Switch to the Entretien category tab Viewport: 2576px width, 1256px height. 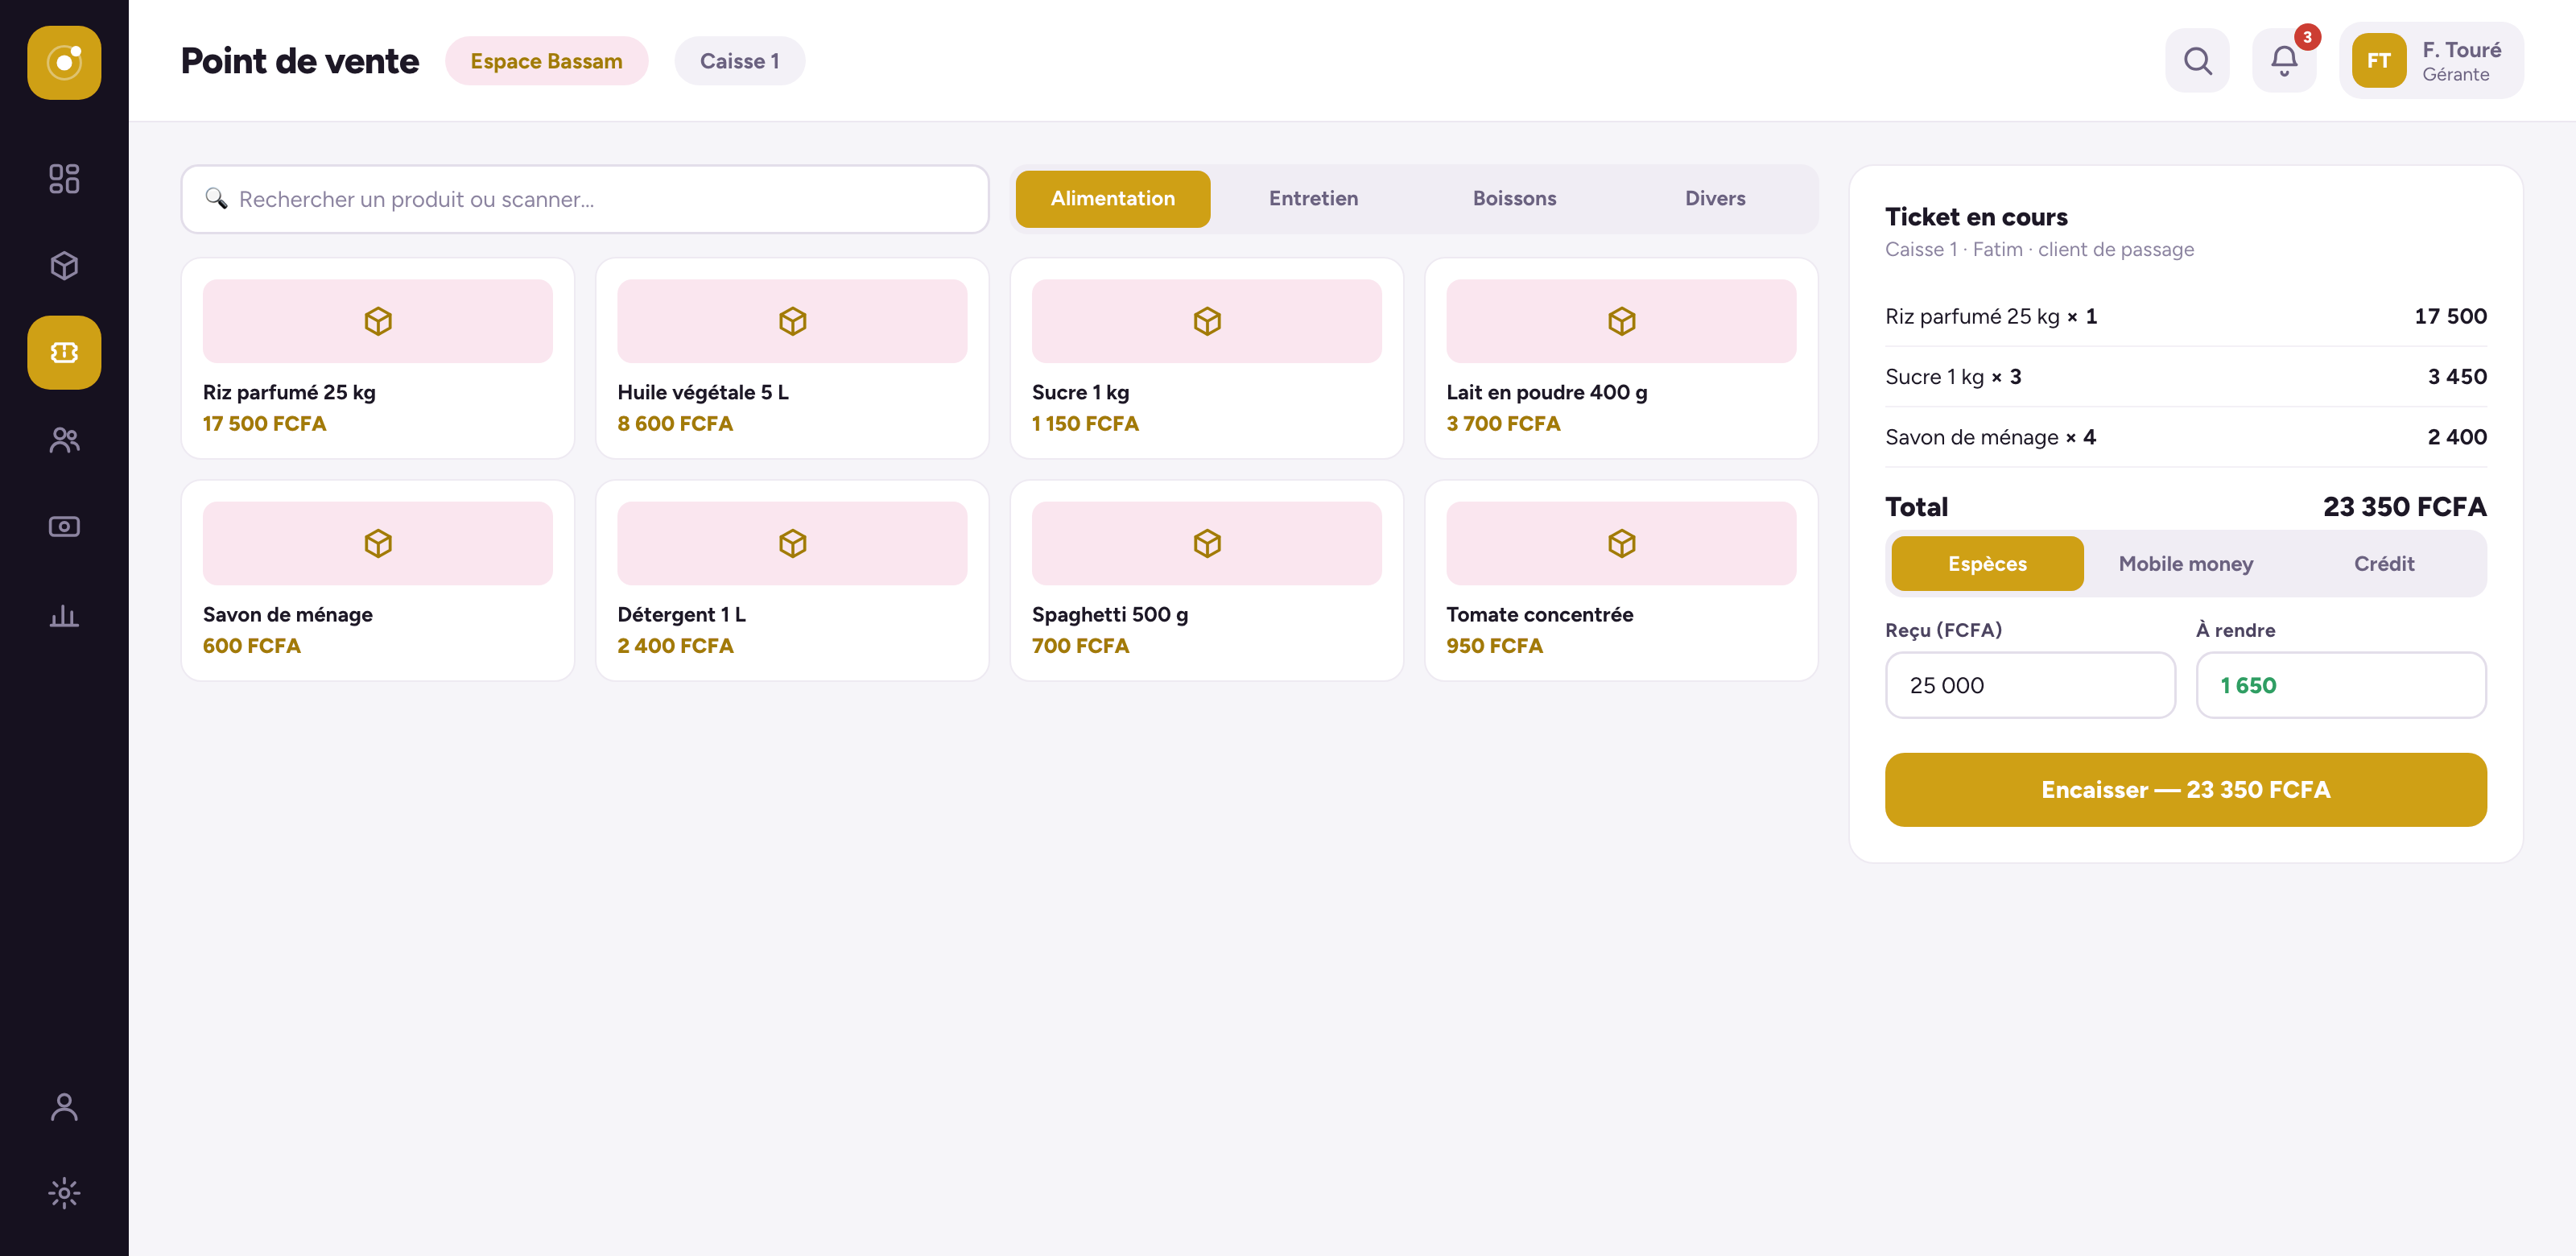point(1313,199)
